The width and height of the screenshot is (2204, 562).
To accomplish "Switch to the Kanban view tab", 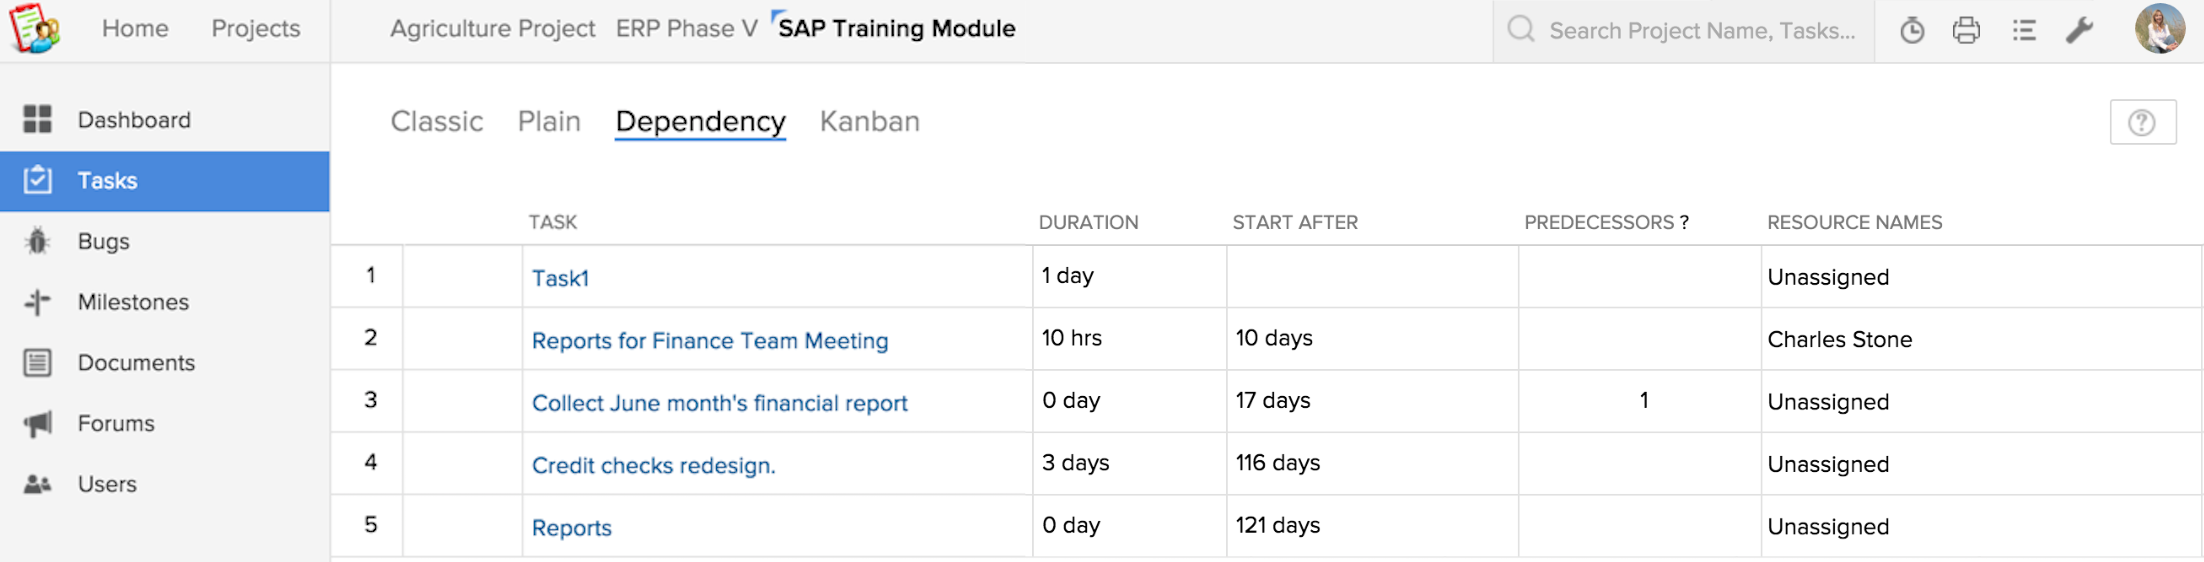I will click(x=869, y=122).
